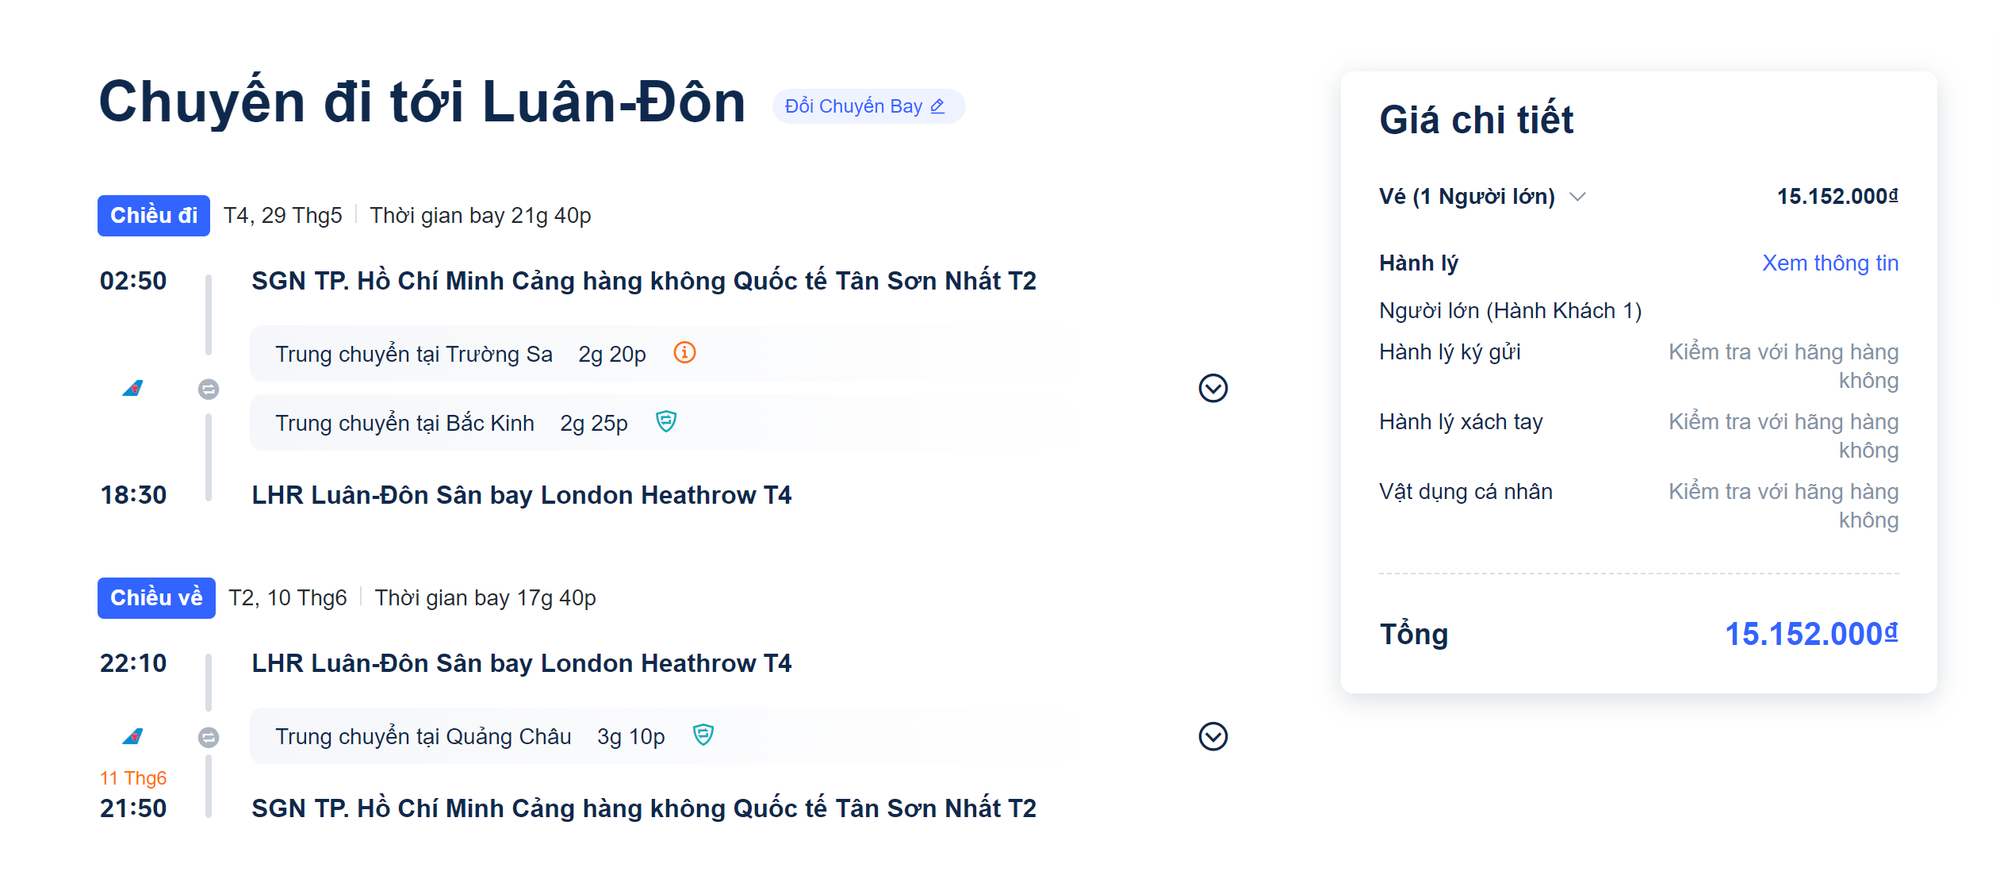Open the Vé (1 Người lớn) fare dropdown
Viewport: 2000px width, 879px height.
(x=1578, y=197)
